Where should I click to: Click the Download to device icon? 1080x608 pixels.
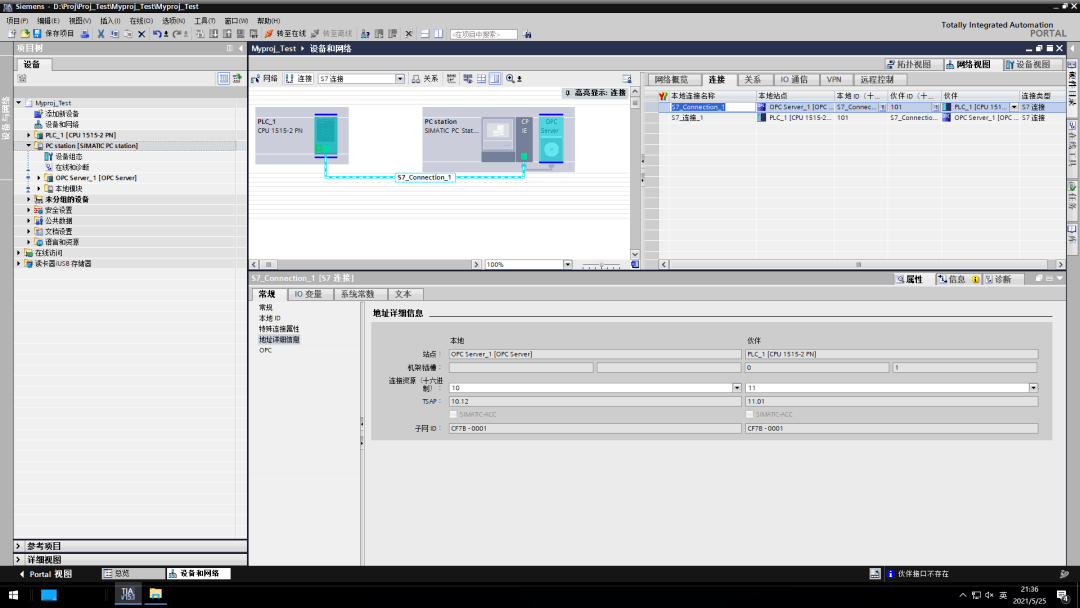214,34
